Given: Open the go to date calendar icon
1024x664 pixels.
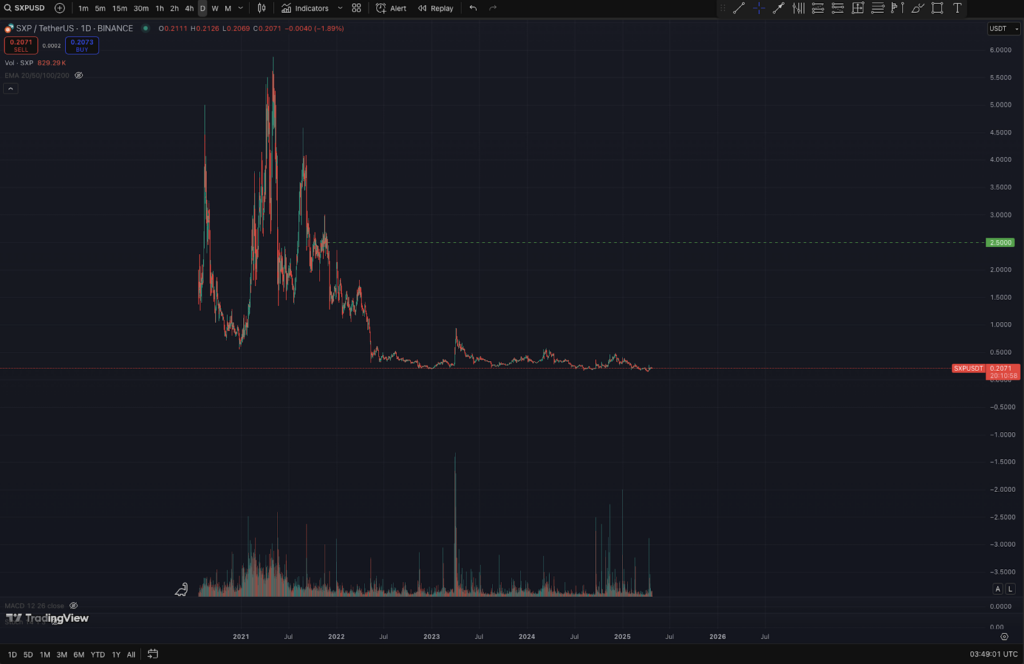Looking at the screenshot, I should coord(153,654).
